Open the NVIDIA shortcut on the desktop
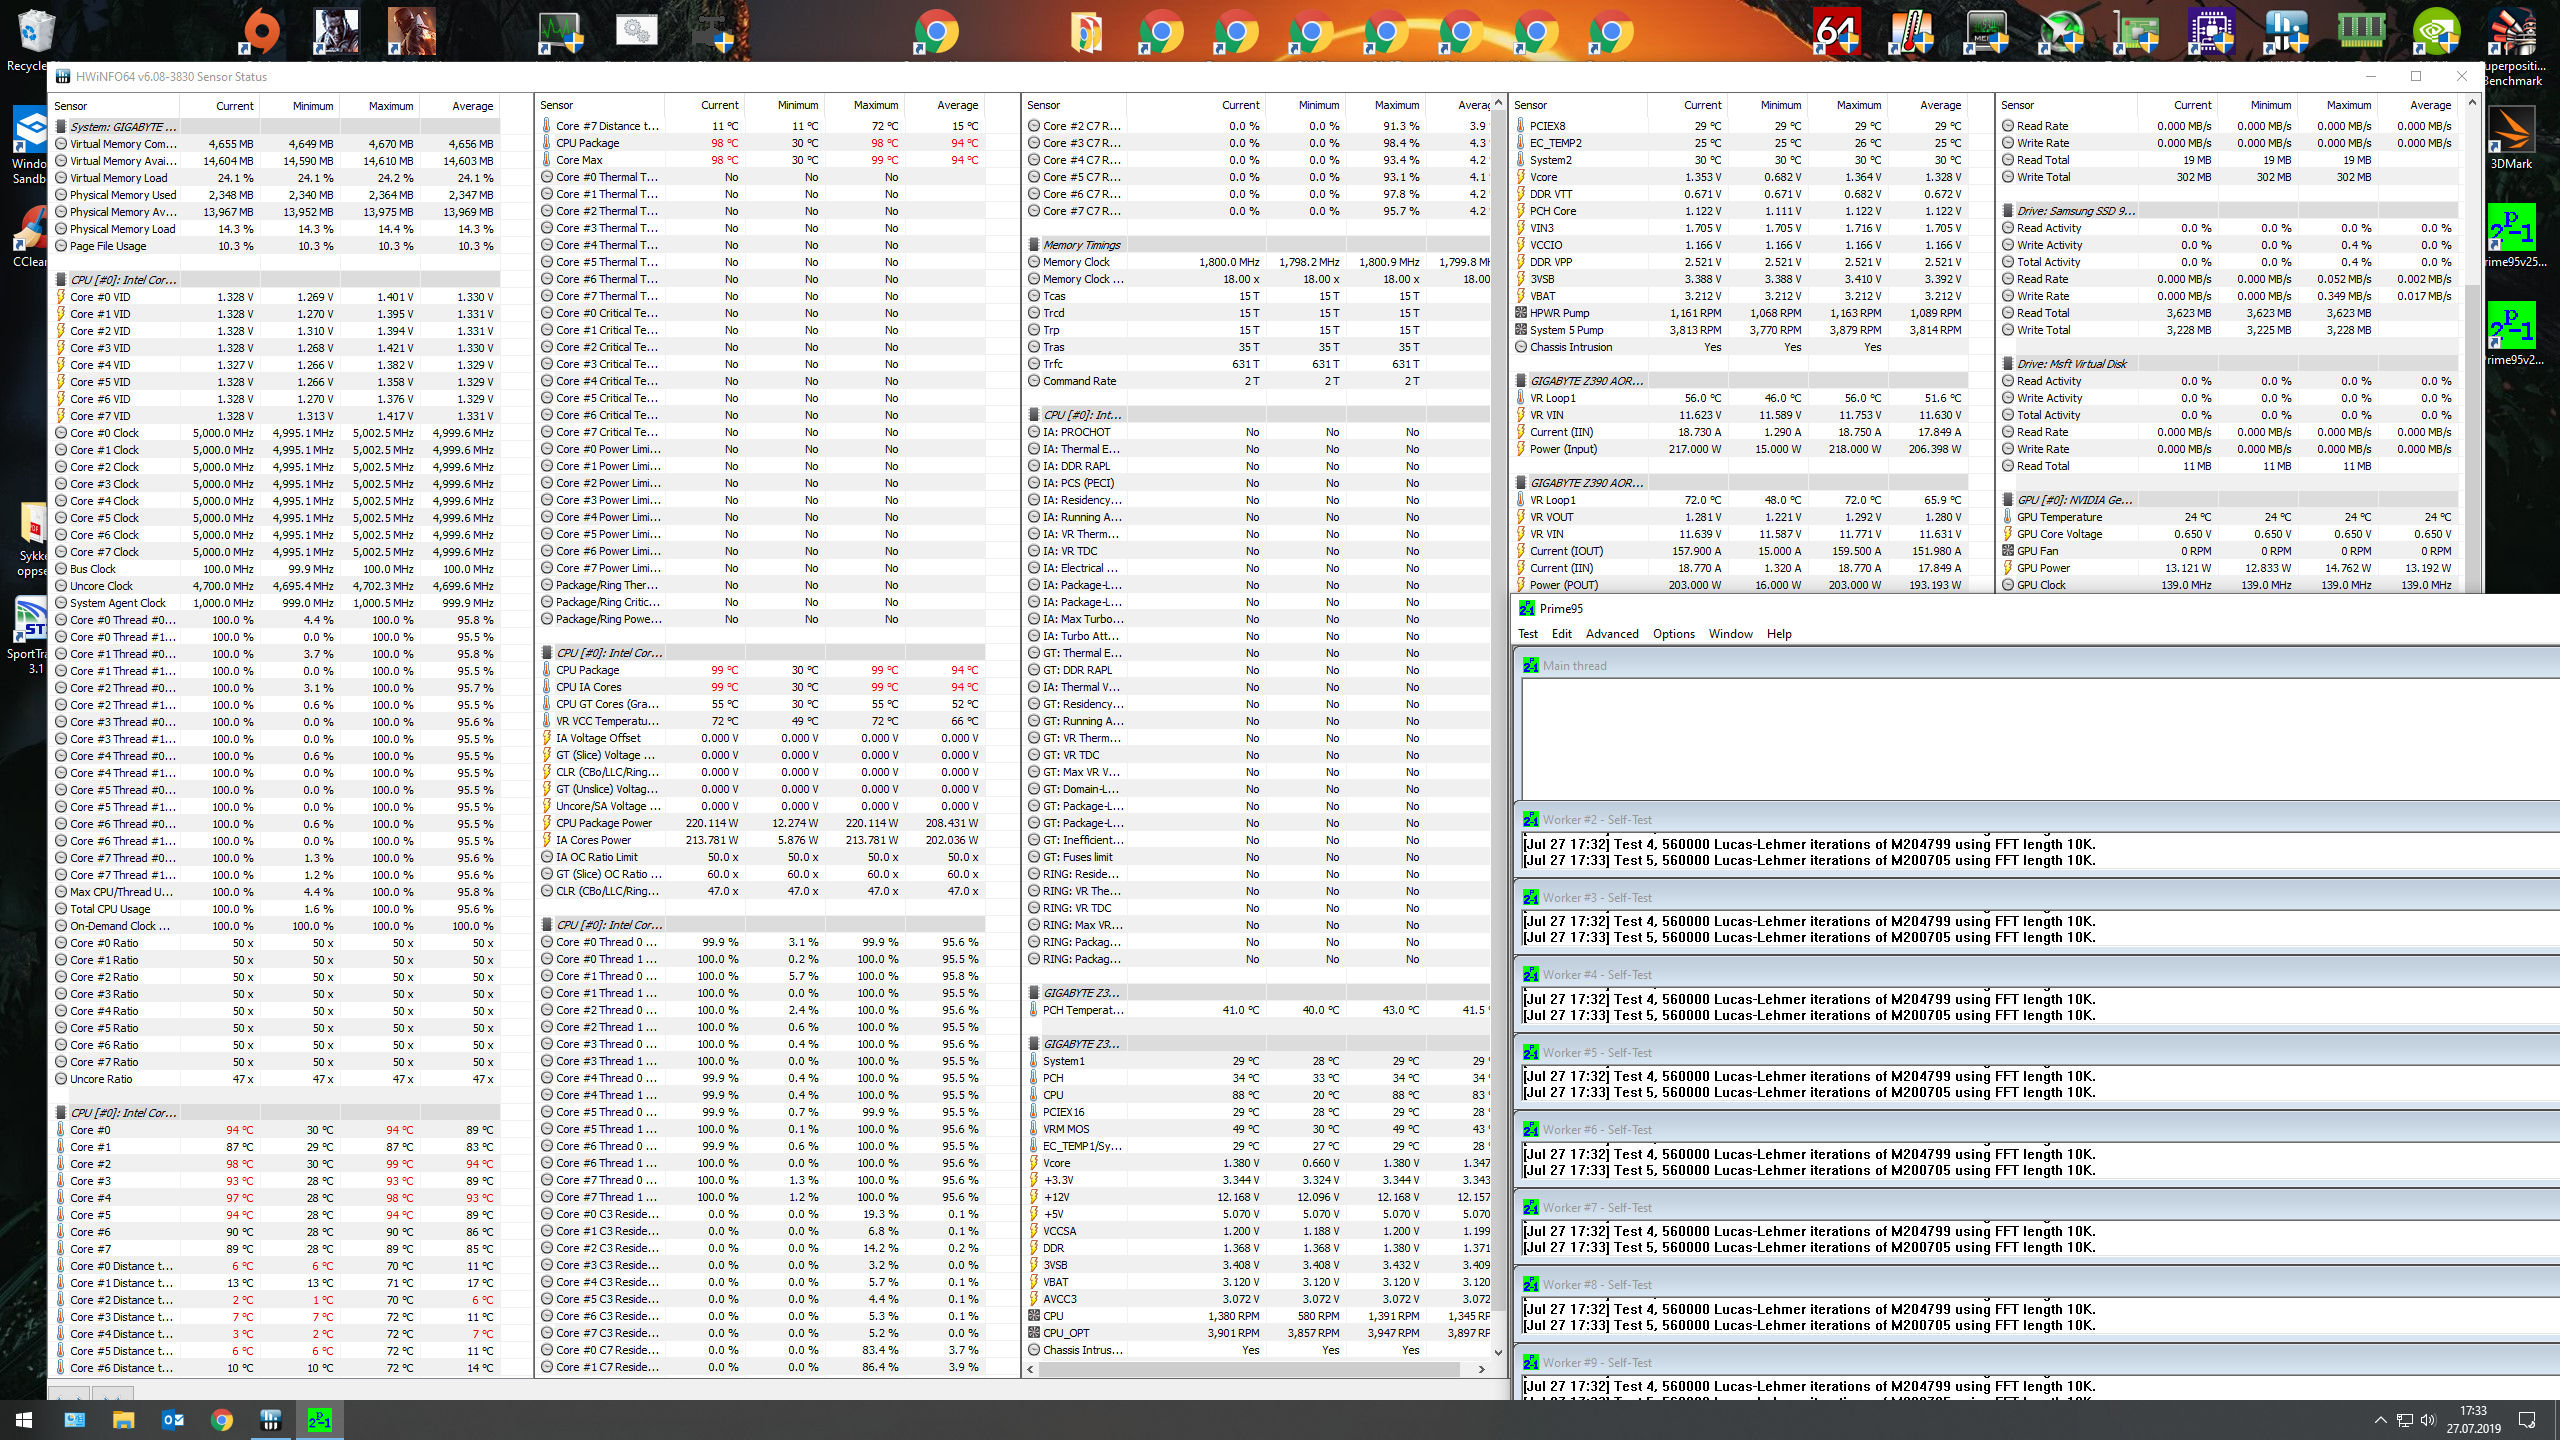Screen dimensions: 2560x1440 [x=2436, y=32]
